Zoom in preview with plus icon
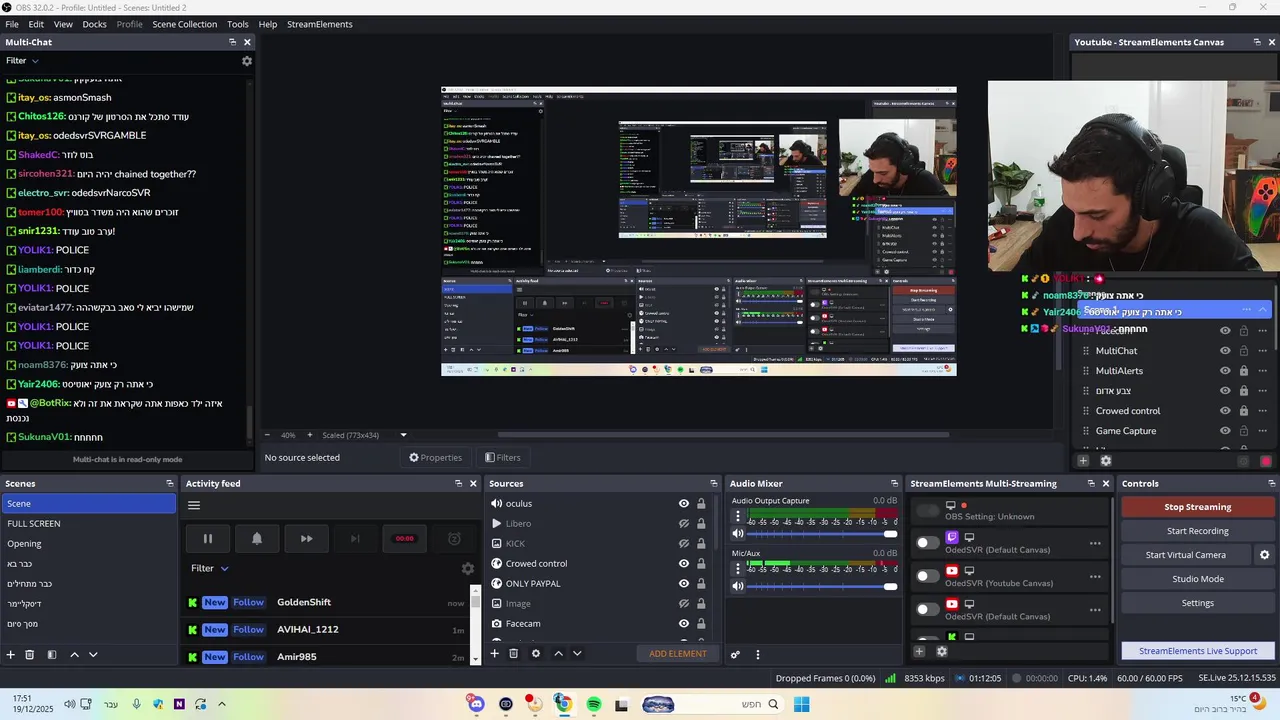The image size is (1280, 720). point(309,435)
